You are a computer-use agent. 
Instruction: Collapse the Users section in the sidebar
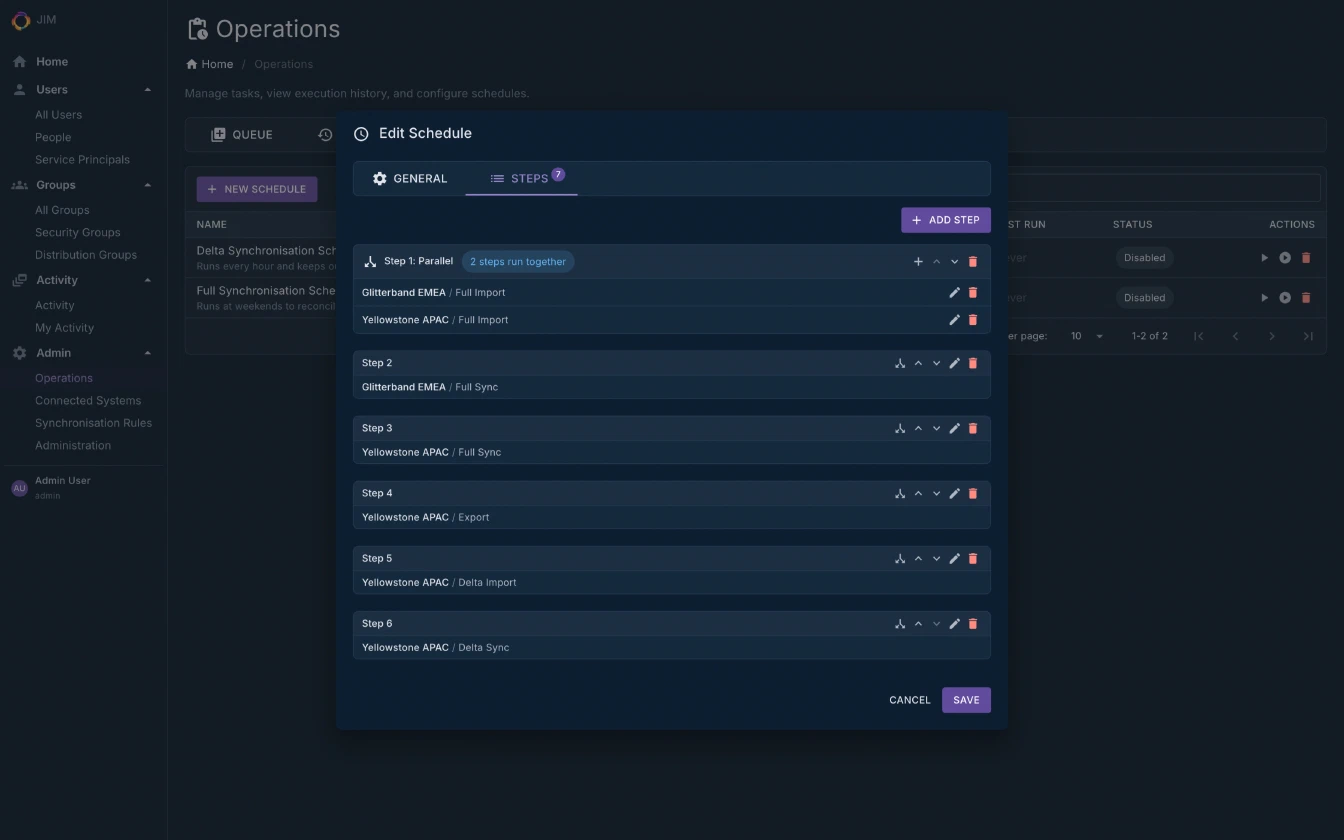click(x=147, y=89)
